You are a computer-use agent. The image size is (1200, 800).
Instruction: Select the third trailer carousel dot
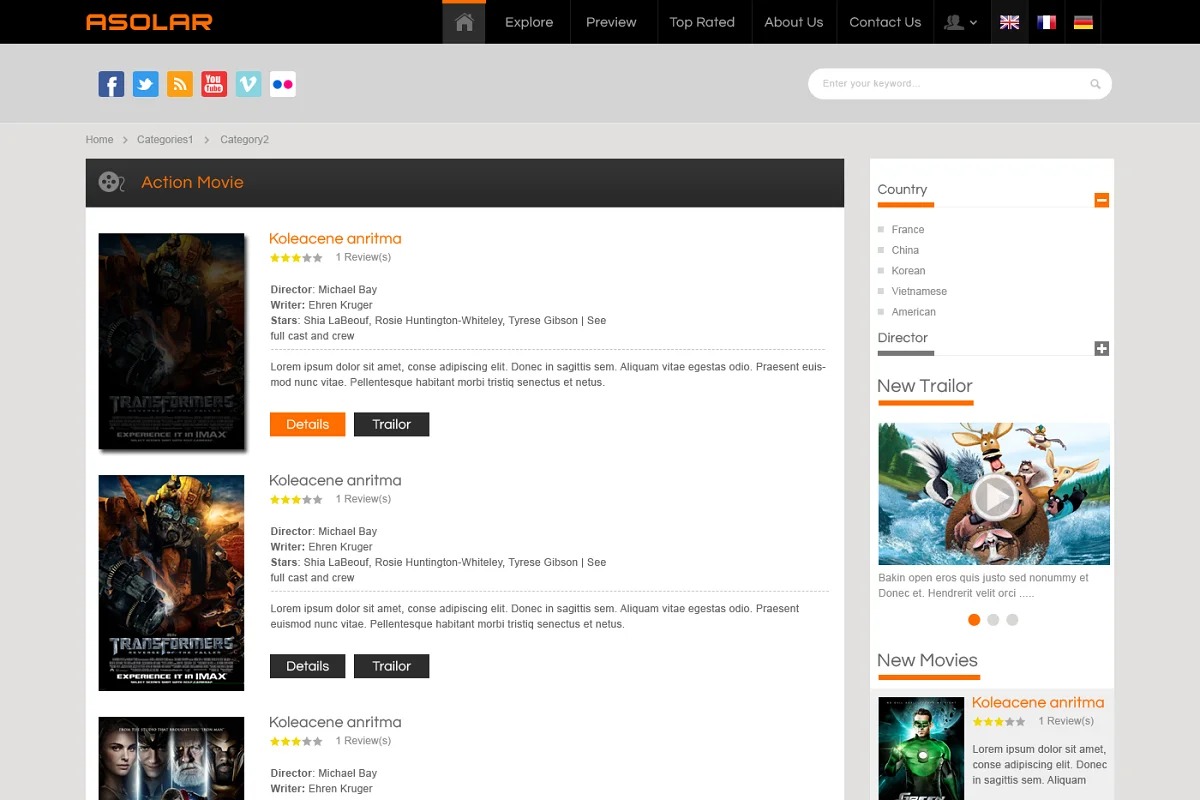pos(1012,620)
